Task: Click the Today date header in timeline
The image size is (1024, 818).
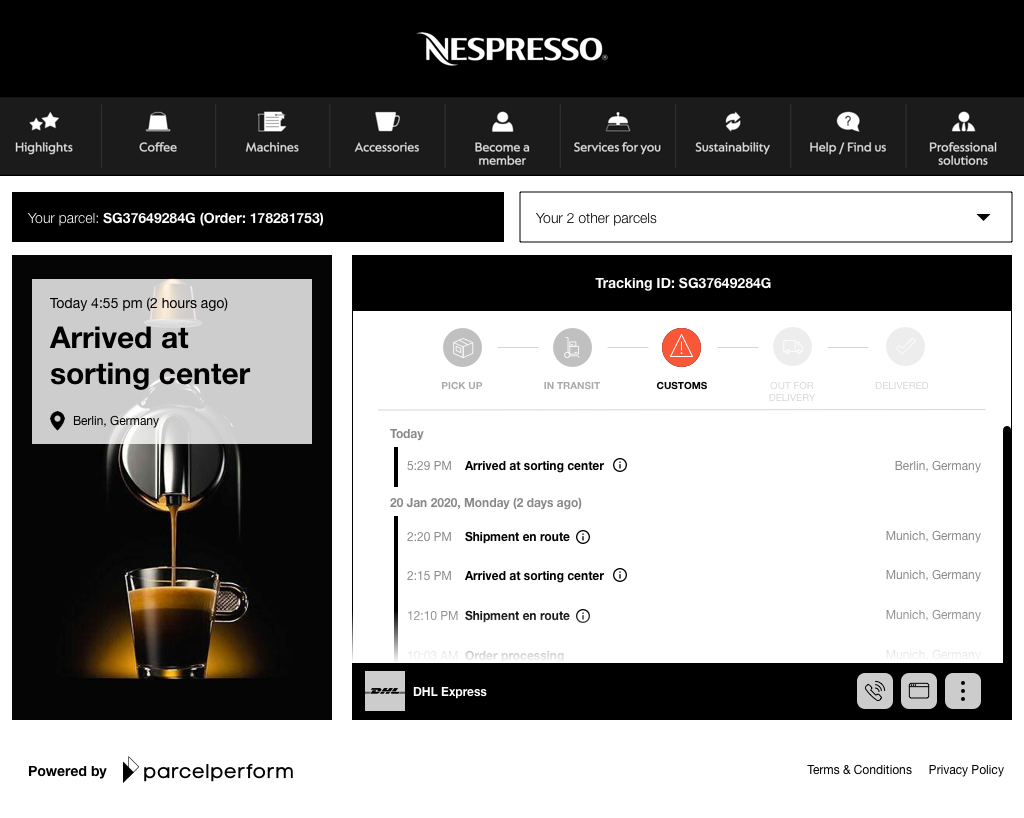Action: click(406, 434)
